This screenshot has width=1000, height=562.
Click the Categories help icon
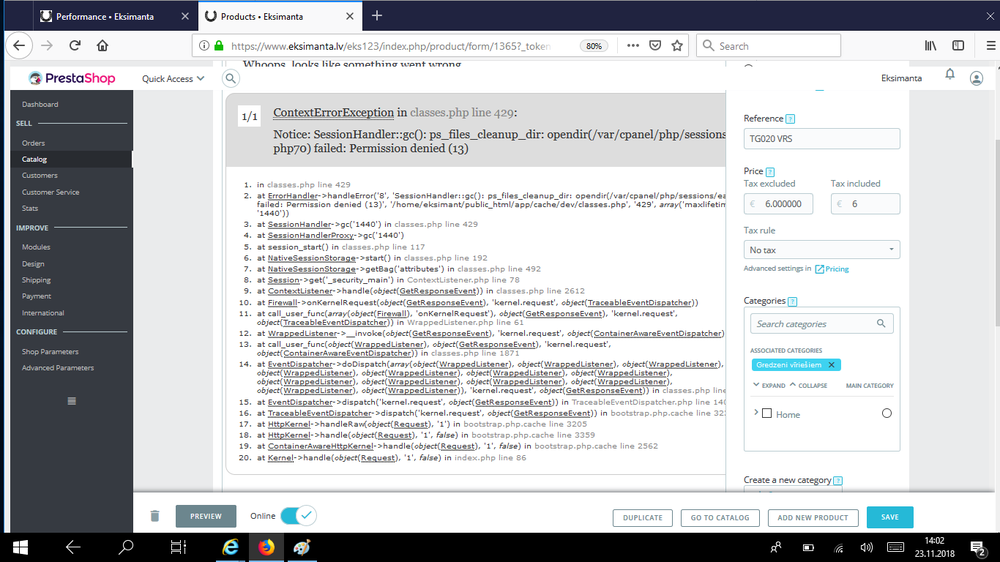[x=792, y=301]
